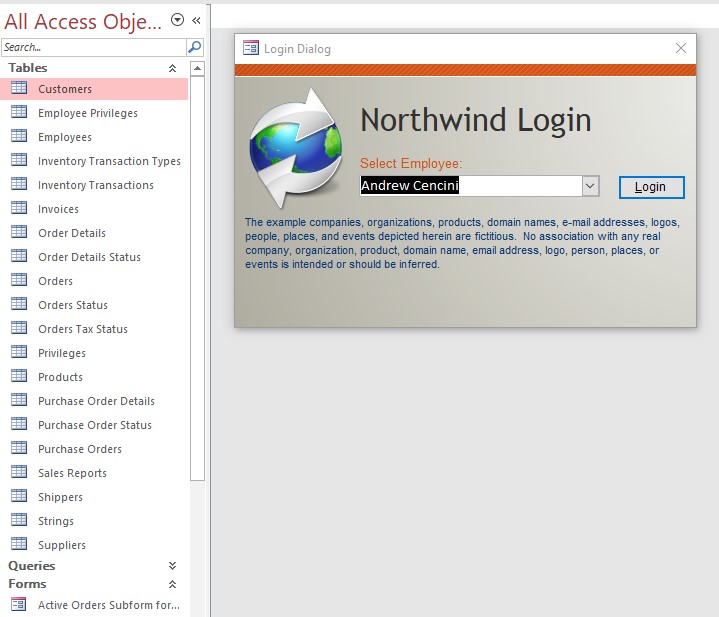Click the All Access Objects pane title
The height and width of the screenshot is (617, 719).
83,21
